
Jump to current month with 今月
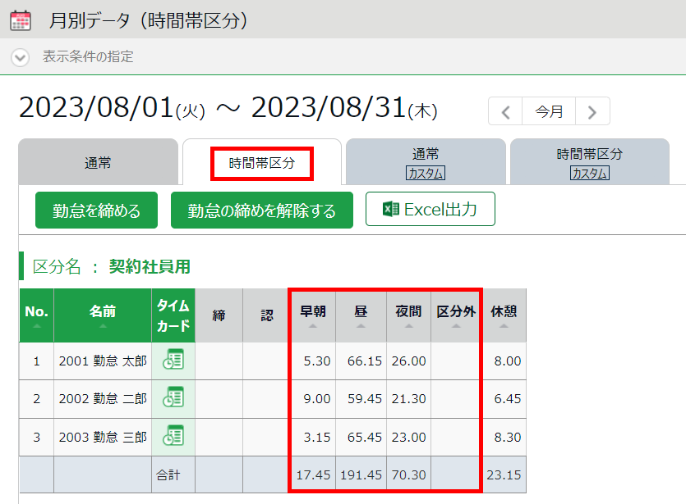(x=549, y=112)
